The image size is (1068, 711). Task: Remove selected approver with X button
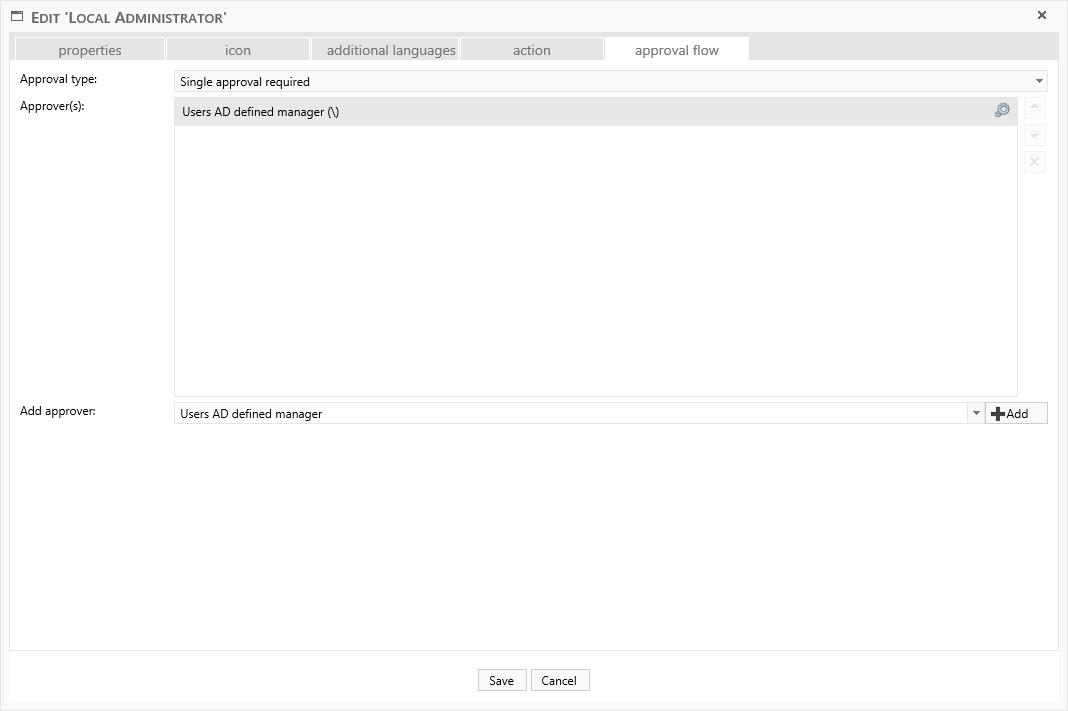(x=1035, y=162)
